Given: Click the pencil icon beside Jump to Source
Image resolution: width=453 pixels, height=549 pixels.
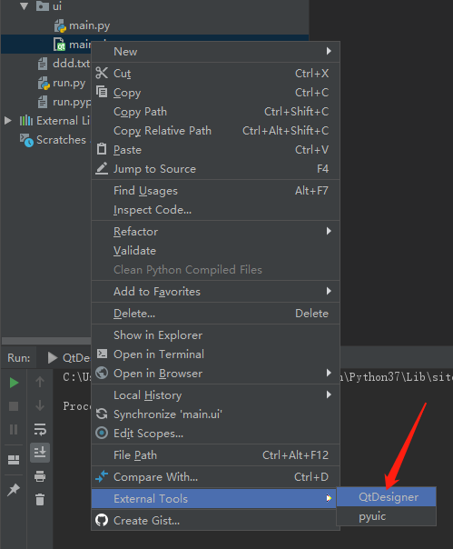Looking at the screenshot, I should pyautogui.click(x=102, y=168).
